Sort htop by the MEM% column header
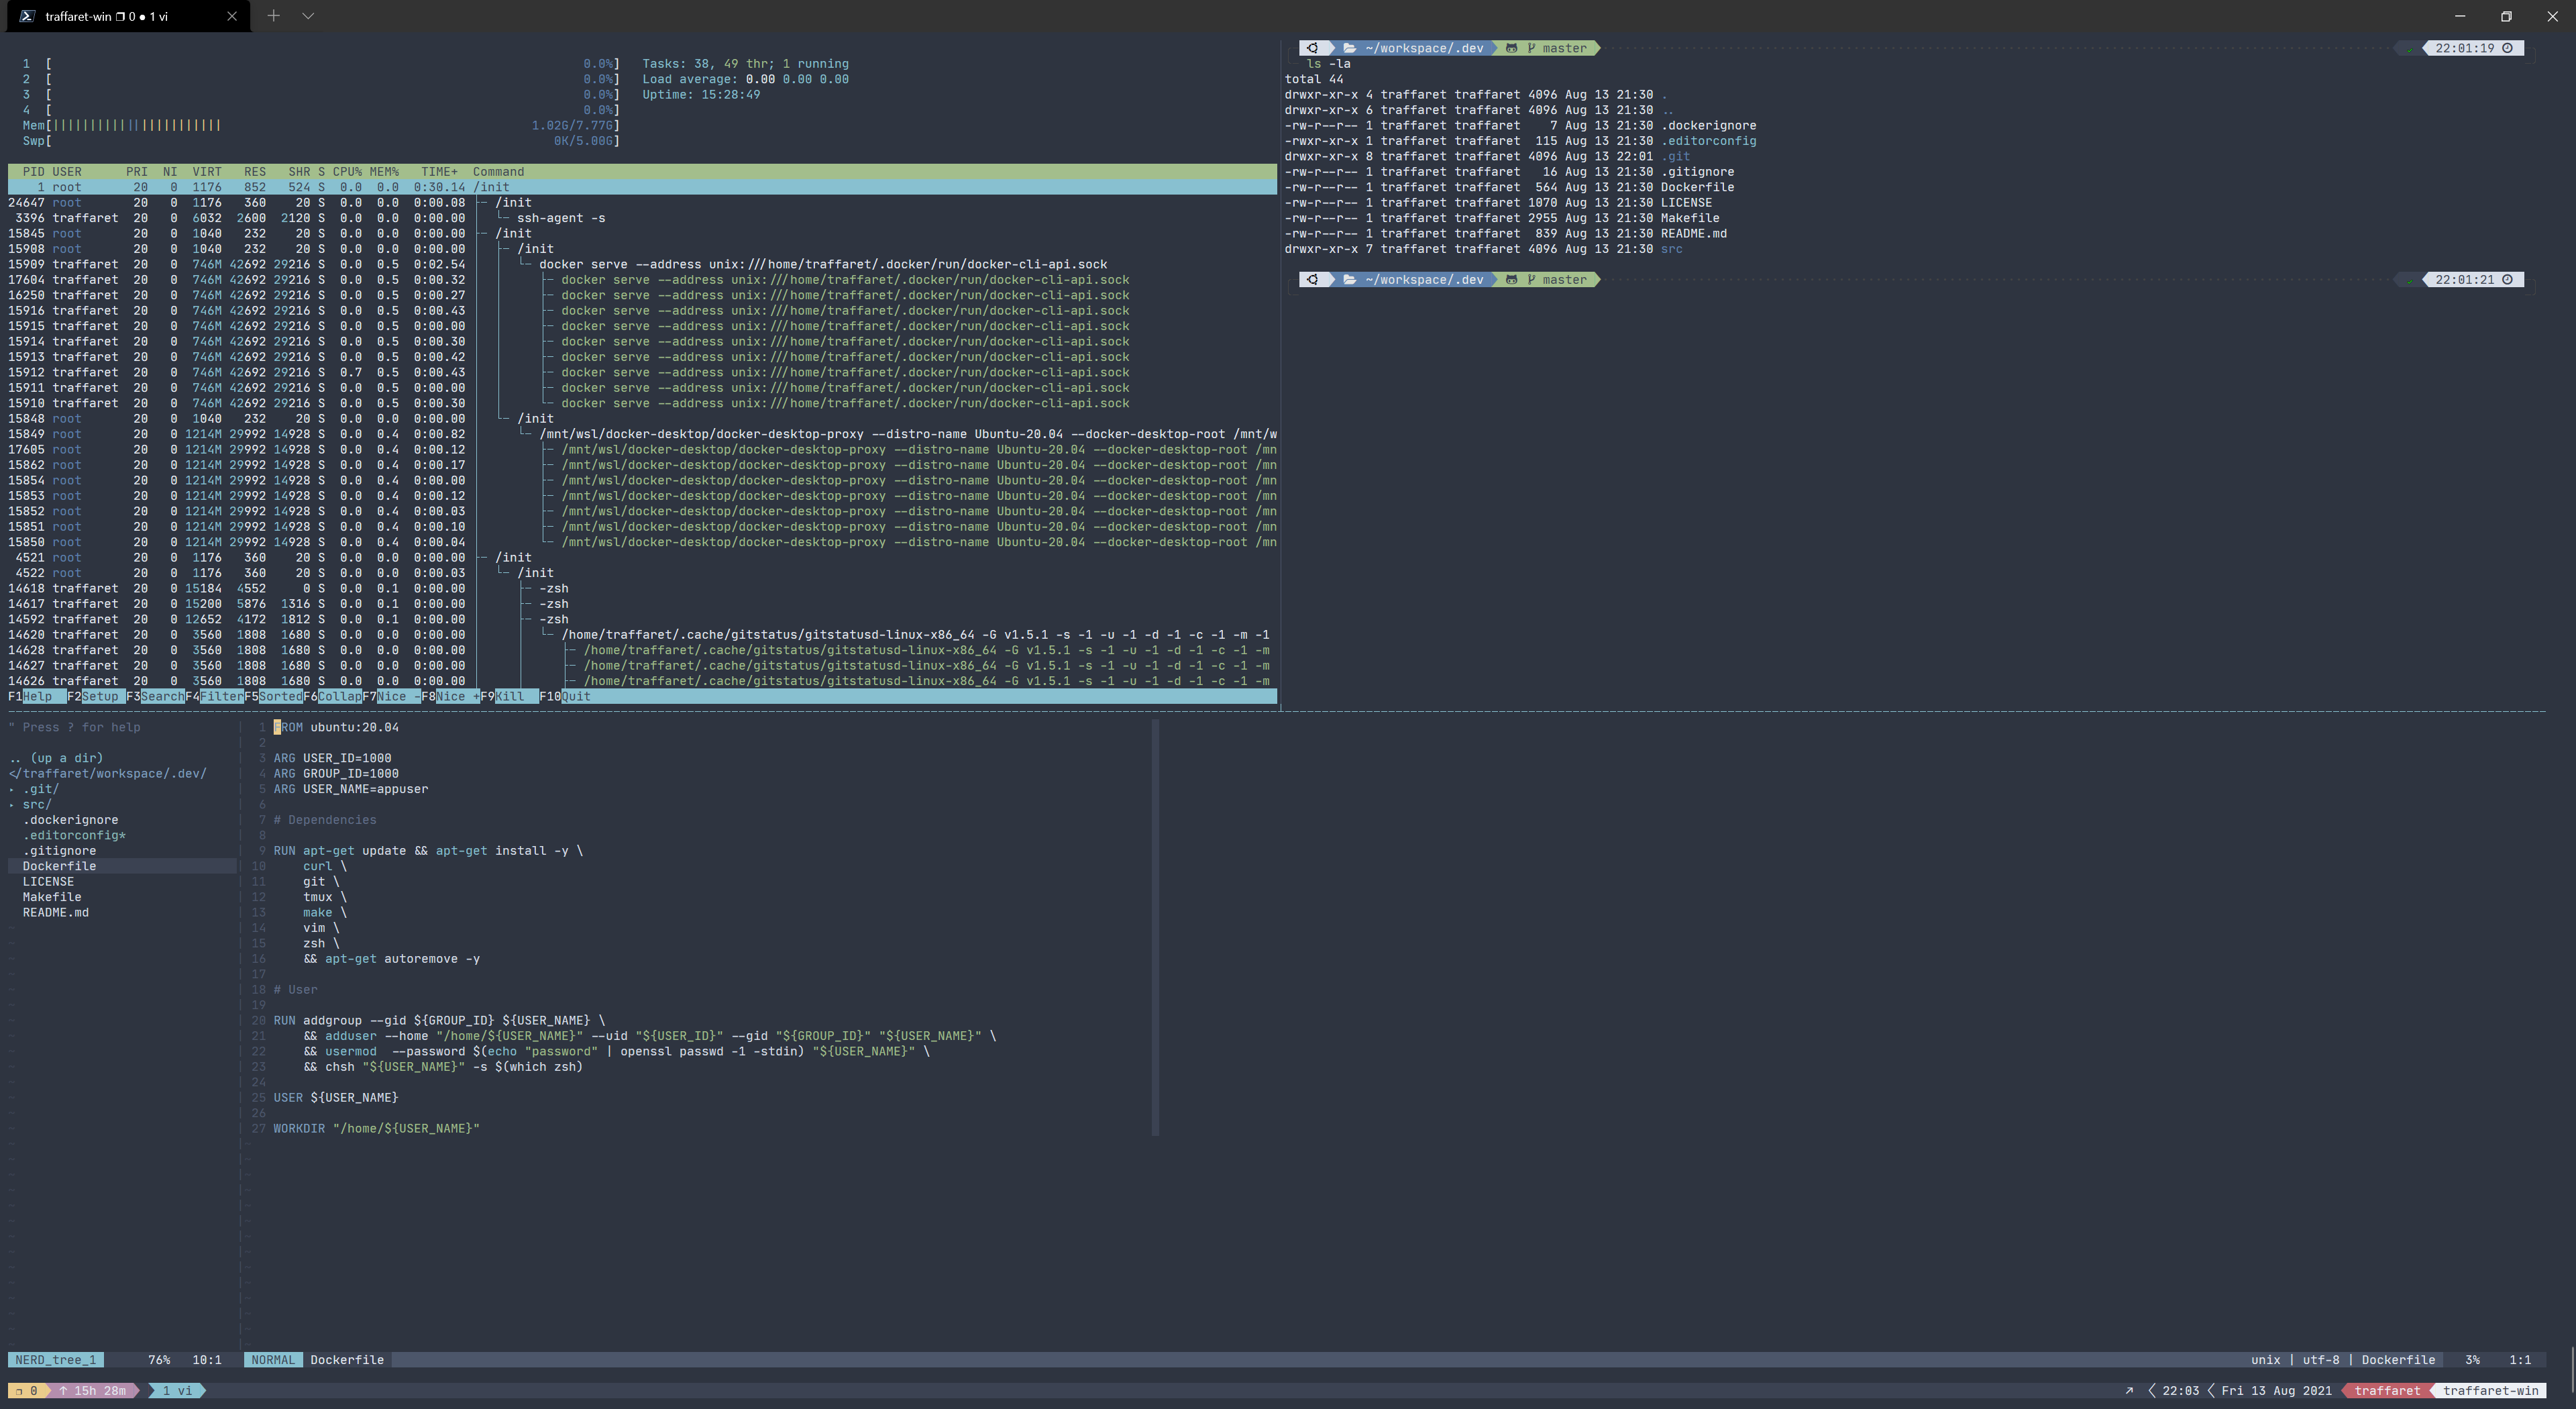The image size is (2576, 1409). (x=384, y=172)
